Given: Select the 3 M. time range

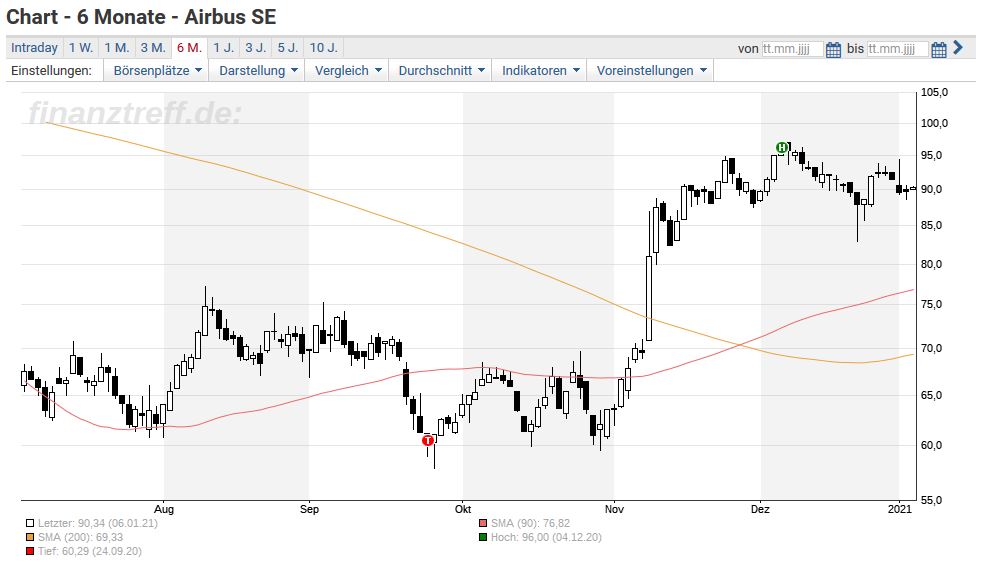Looking at the screenshot, I should (x=153, y=48).
